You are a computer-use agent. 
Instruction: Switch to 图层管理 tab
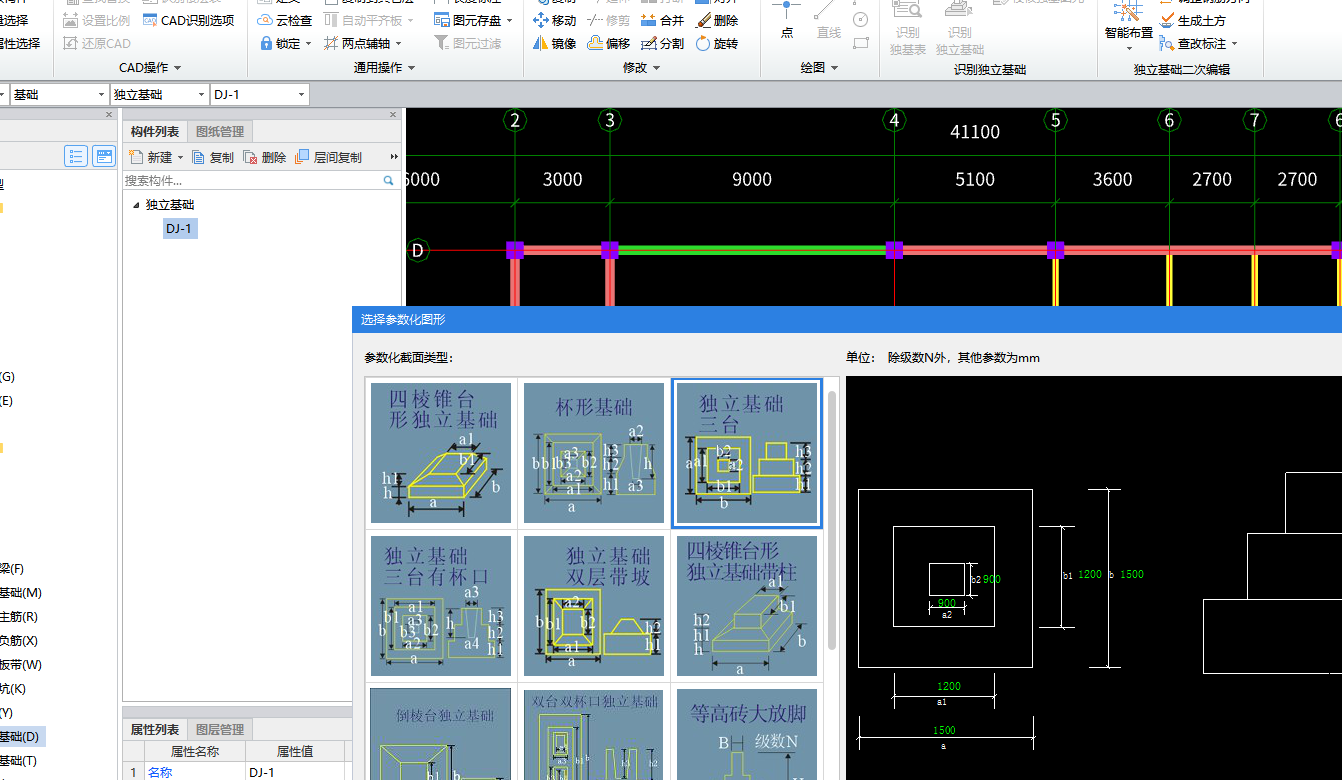click(x=219, y=729)
